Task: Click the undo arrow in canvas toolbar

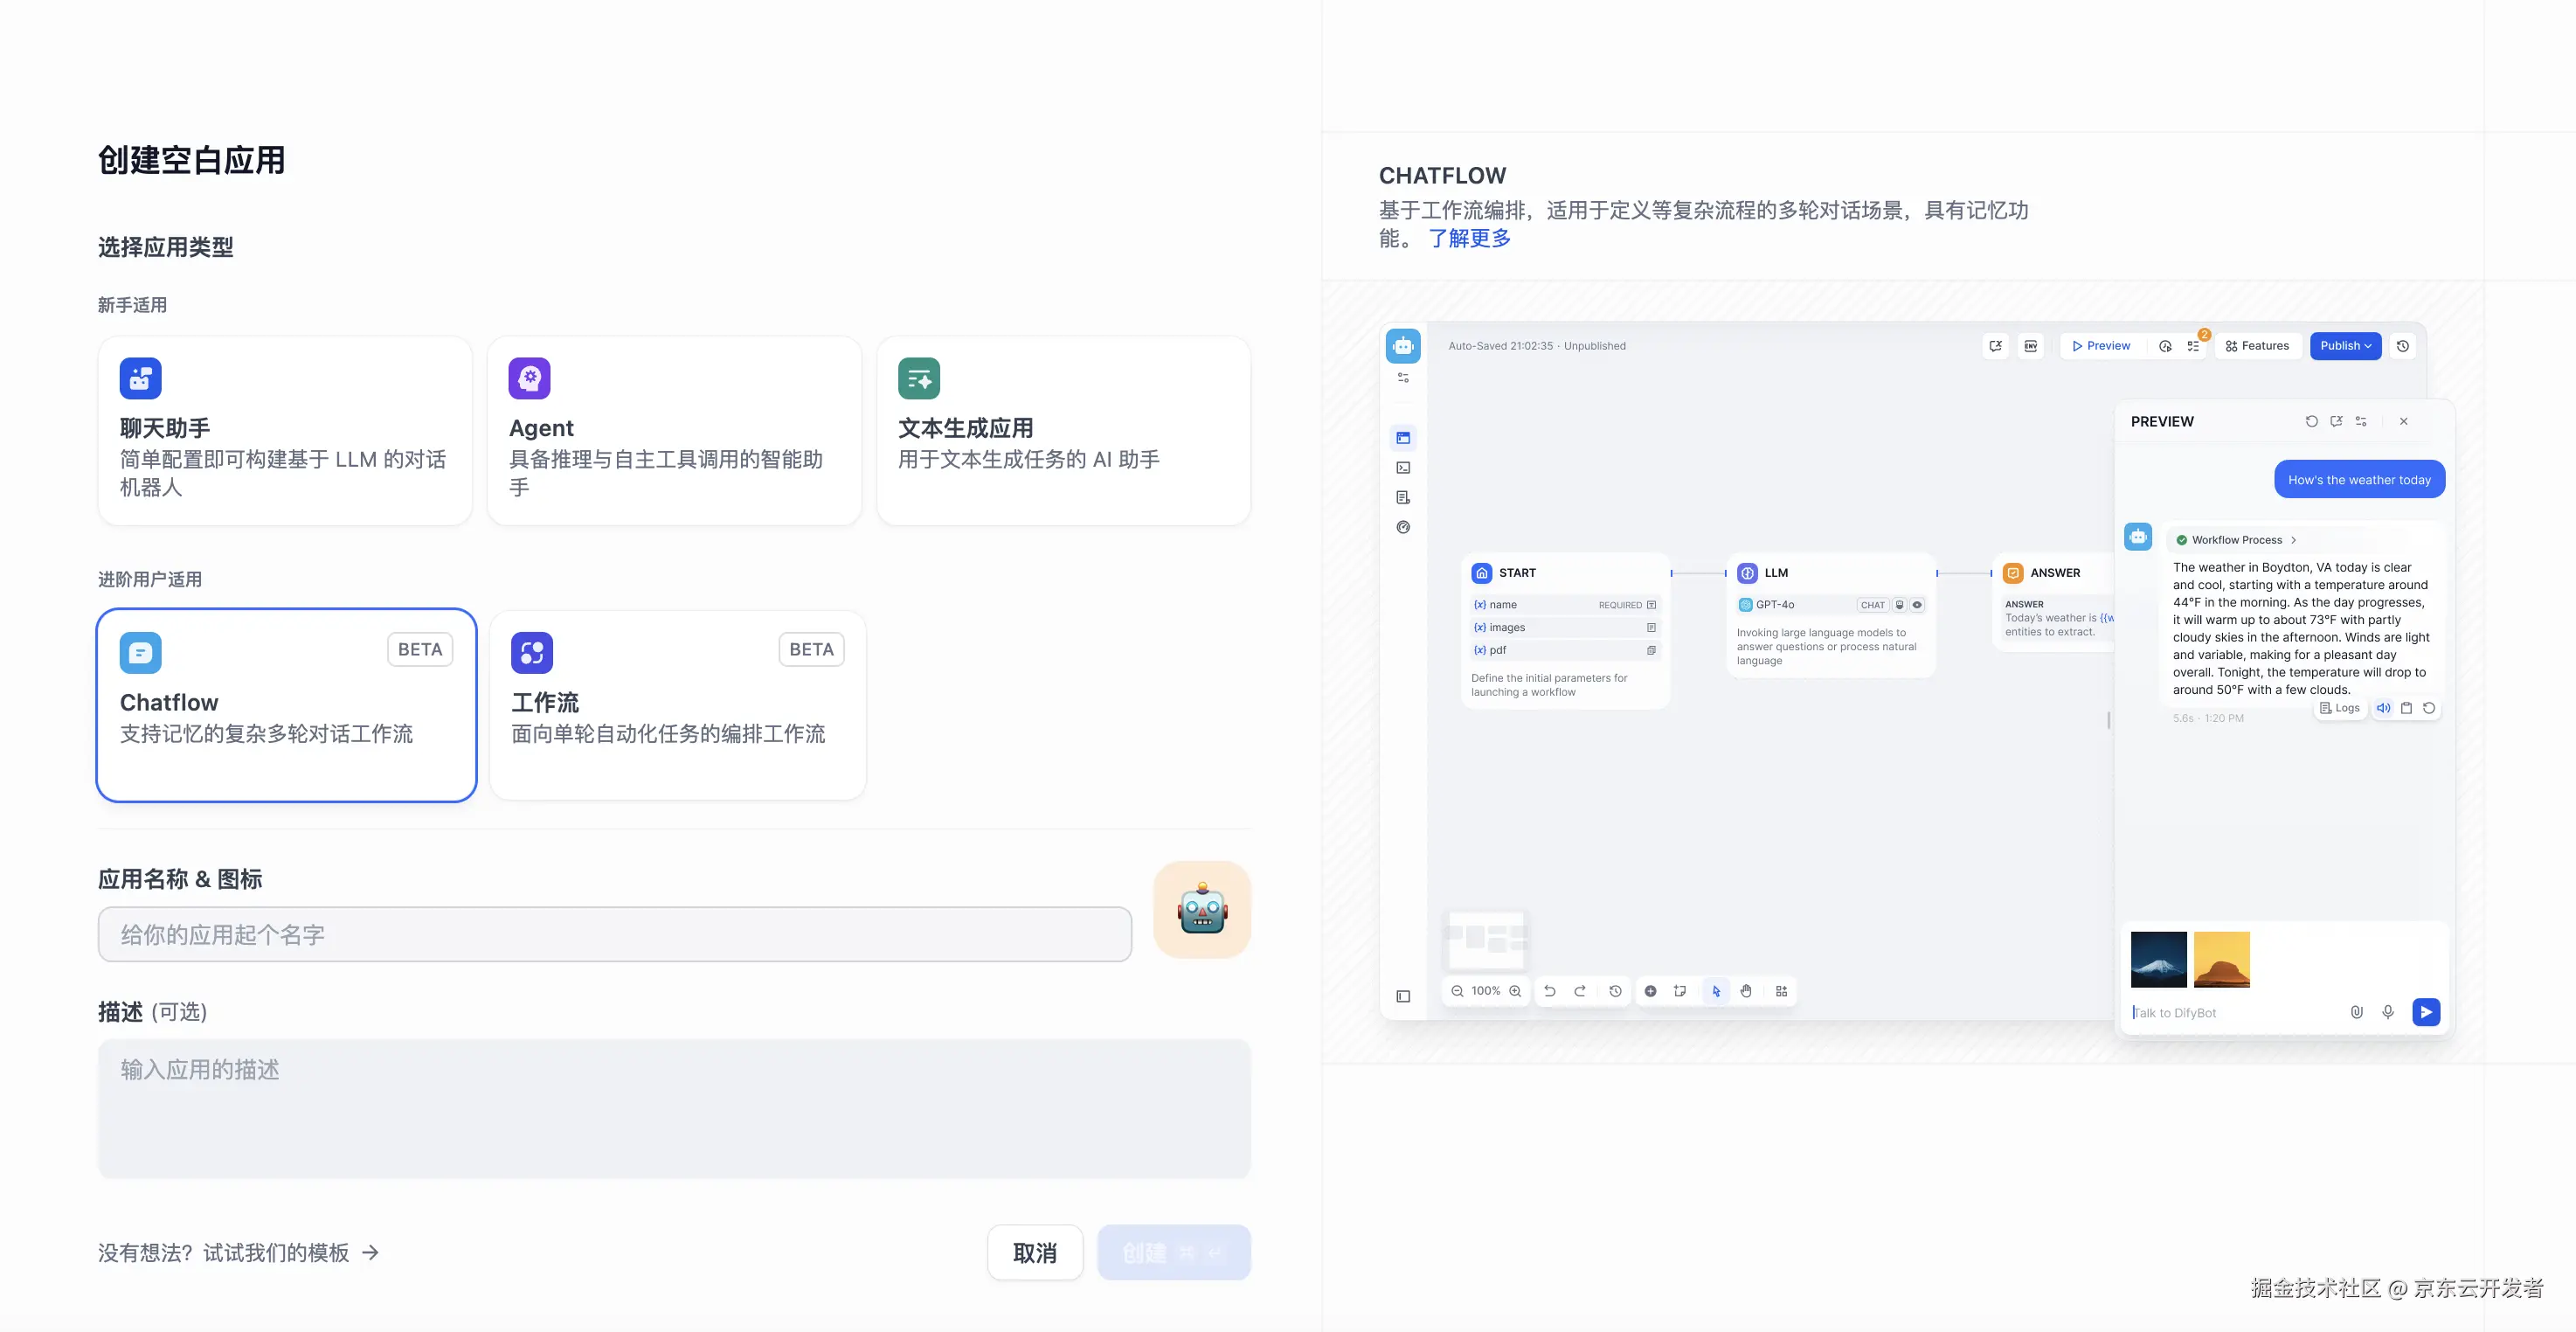Action: click(1550, 991)
